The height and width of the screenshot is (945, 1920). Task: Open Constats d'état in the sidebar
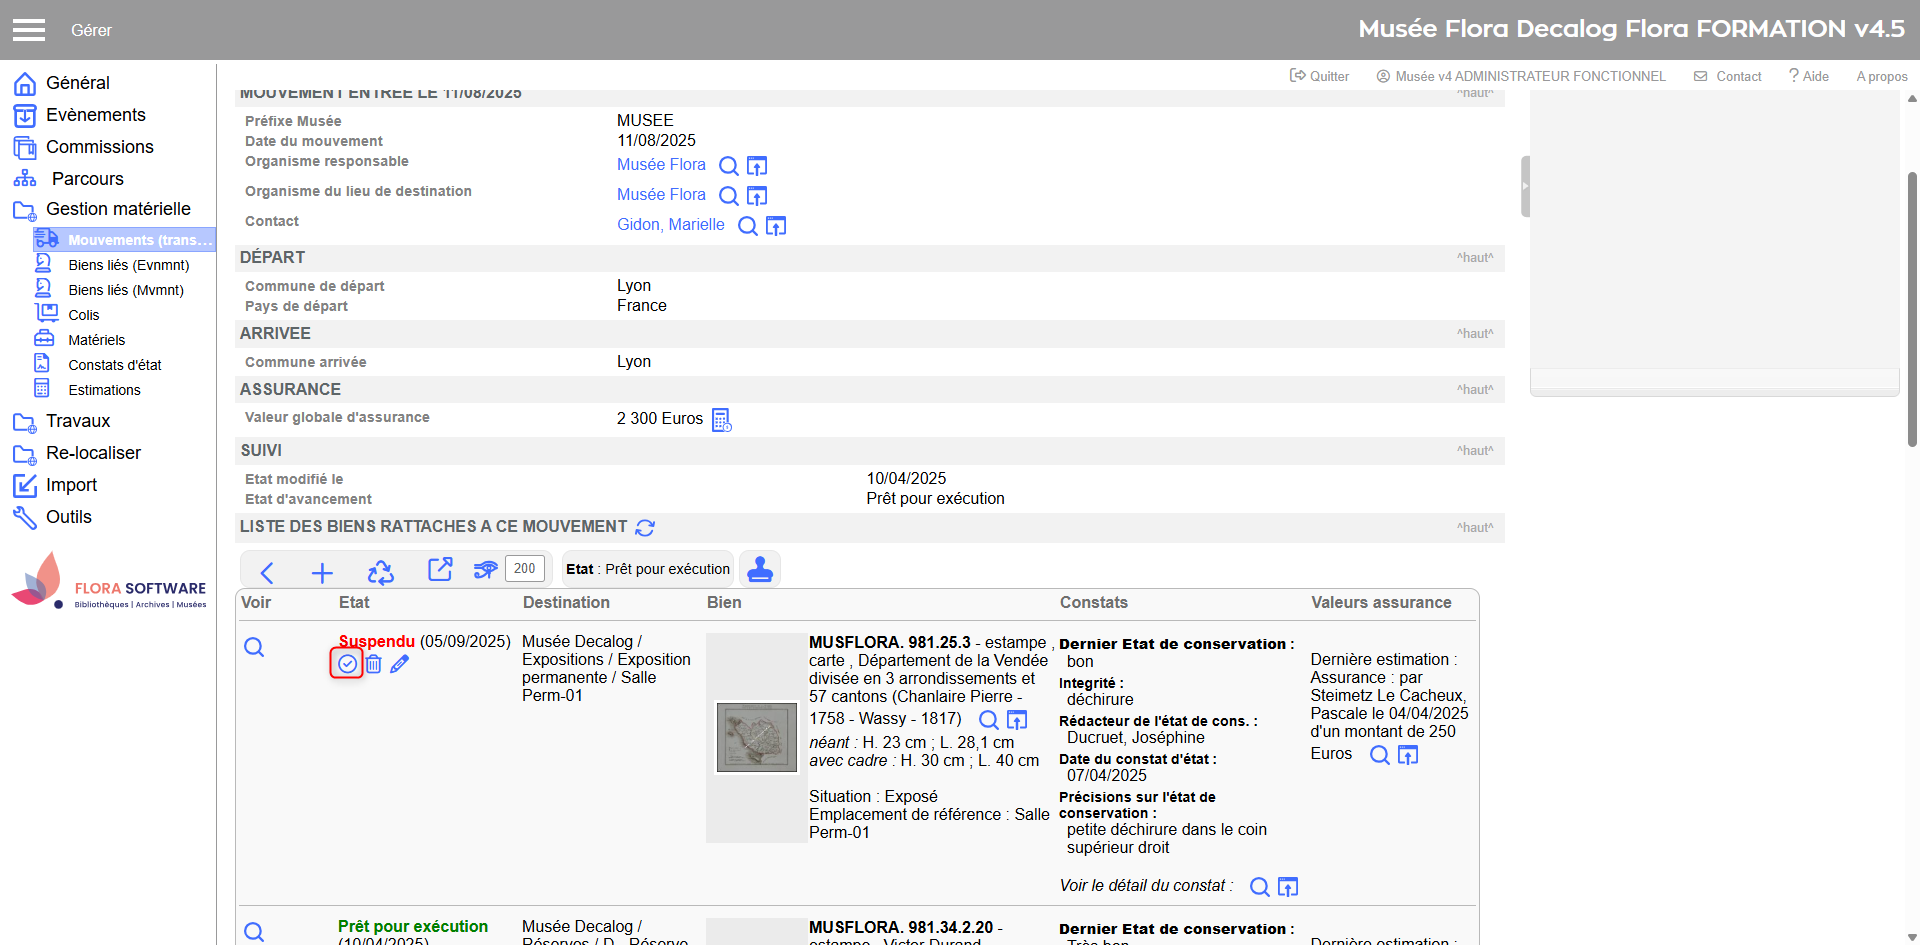pyautogui.click(x=114, y=365)
